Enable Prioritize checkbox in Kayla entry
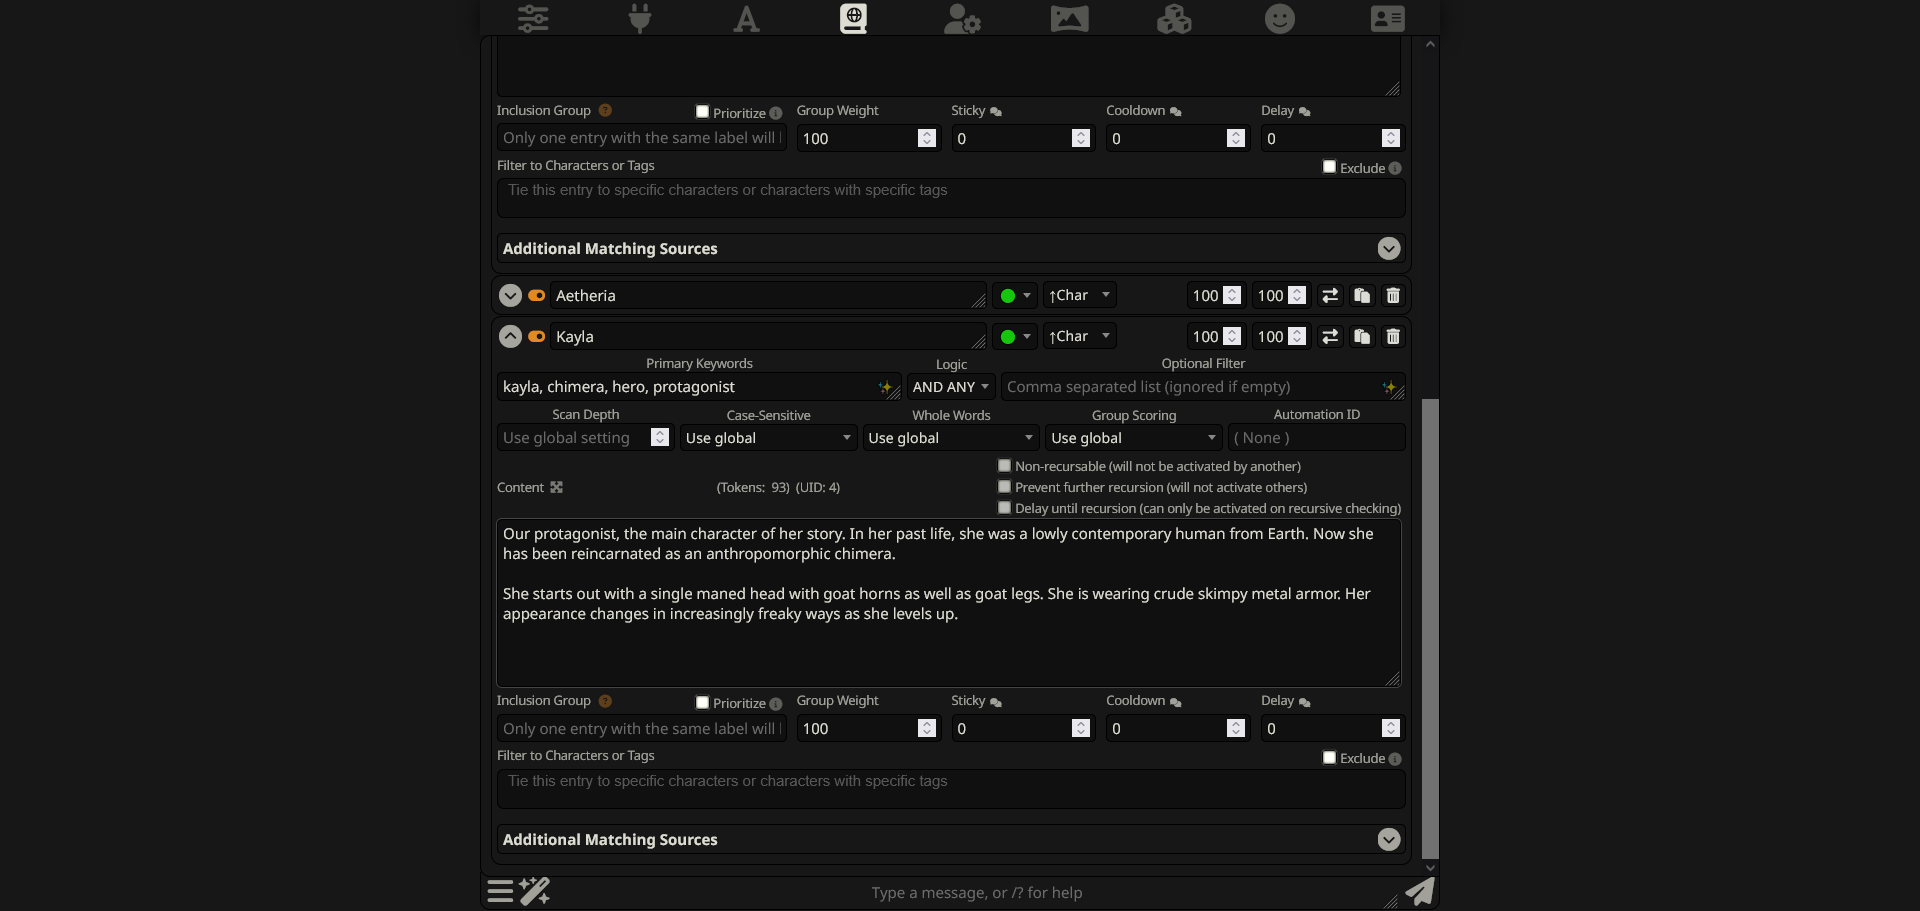The image size is (1920, 911). pyautogui.click(x=702, y=702)
